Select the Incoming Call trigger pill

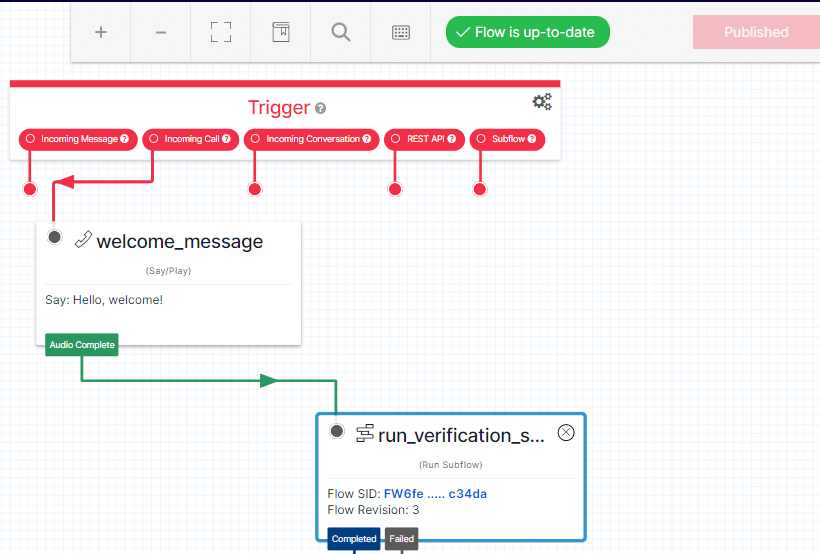[x=191, y=139]
